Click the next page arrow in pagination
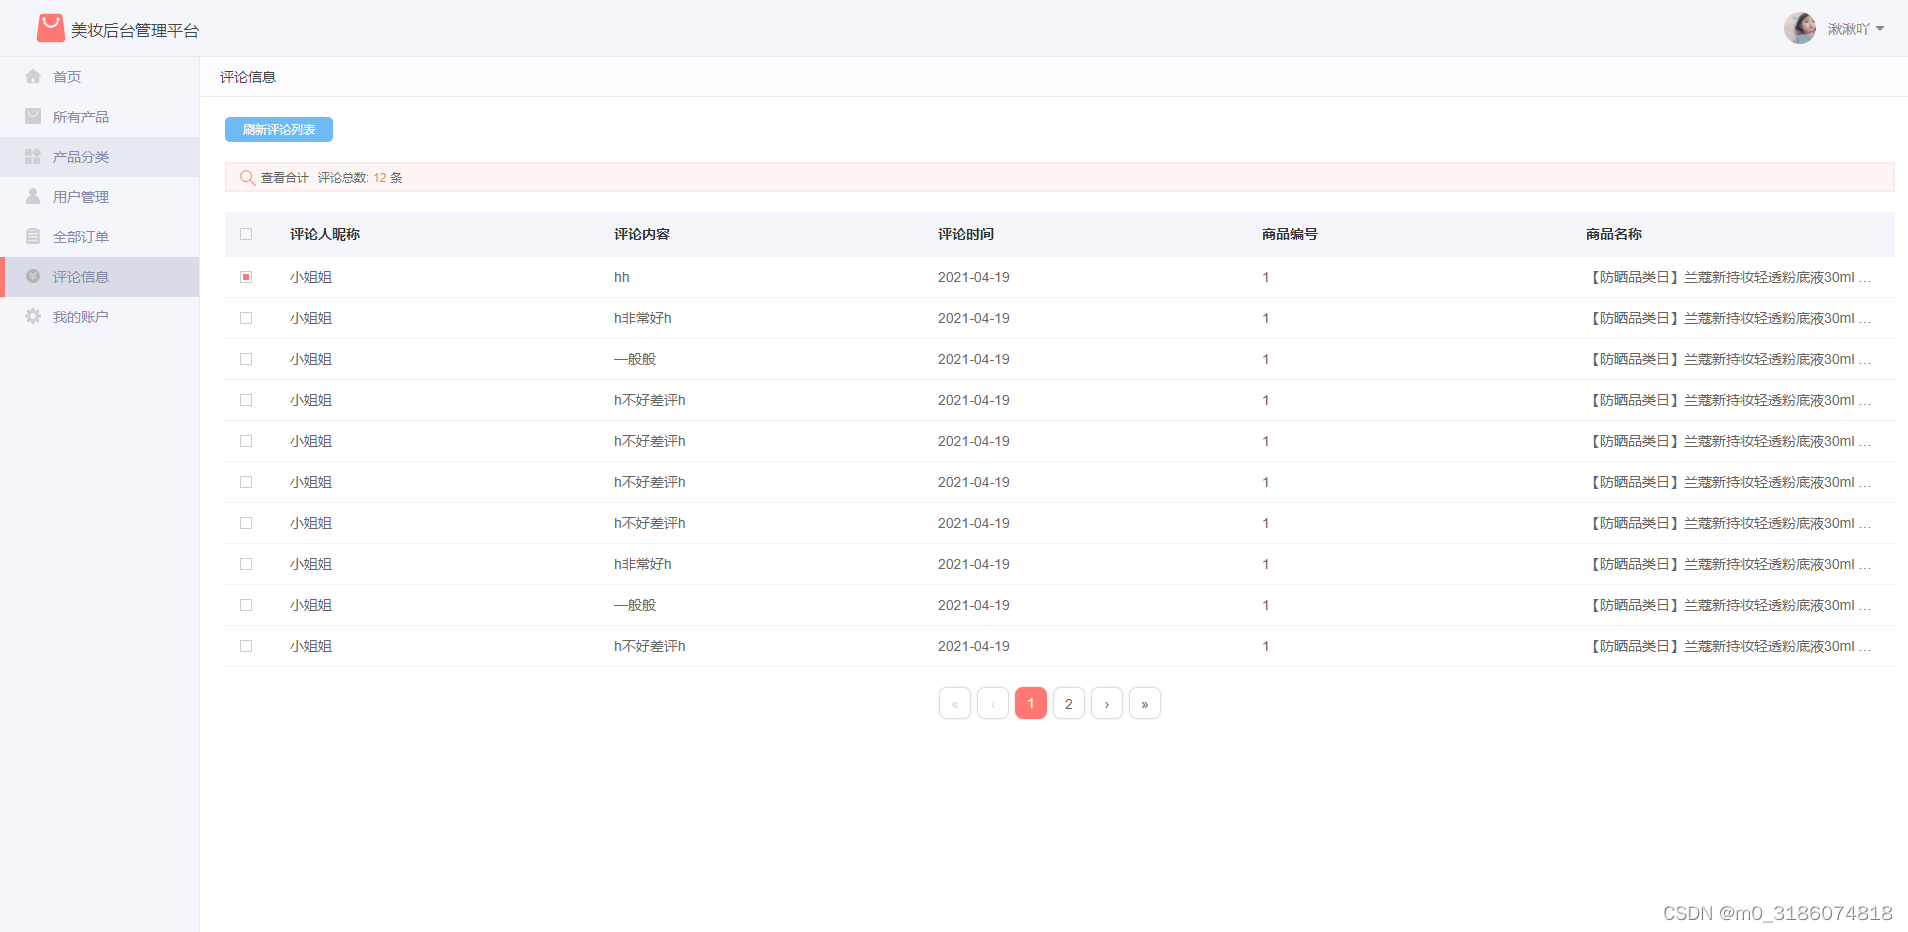The width and height of the screenshot is (1908, 932). click(x=1106, y=703)
